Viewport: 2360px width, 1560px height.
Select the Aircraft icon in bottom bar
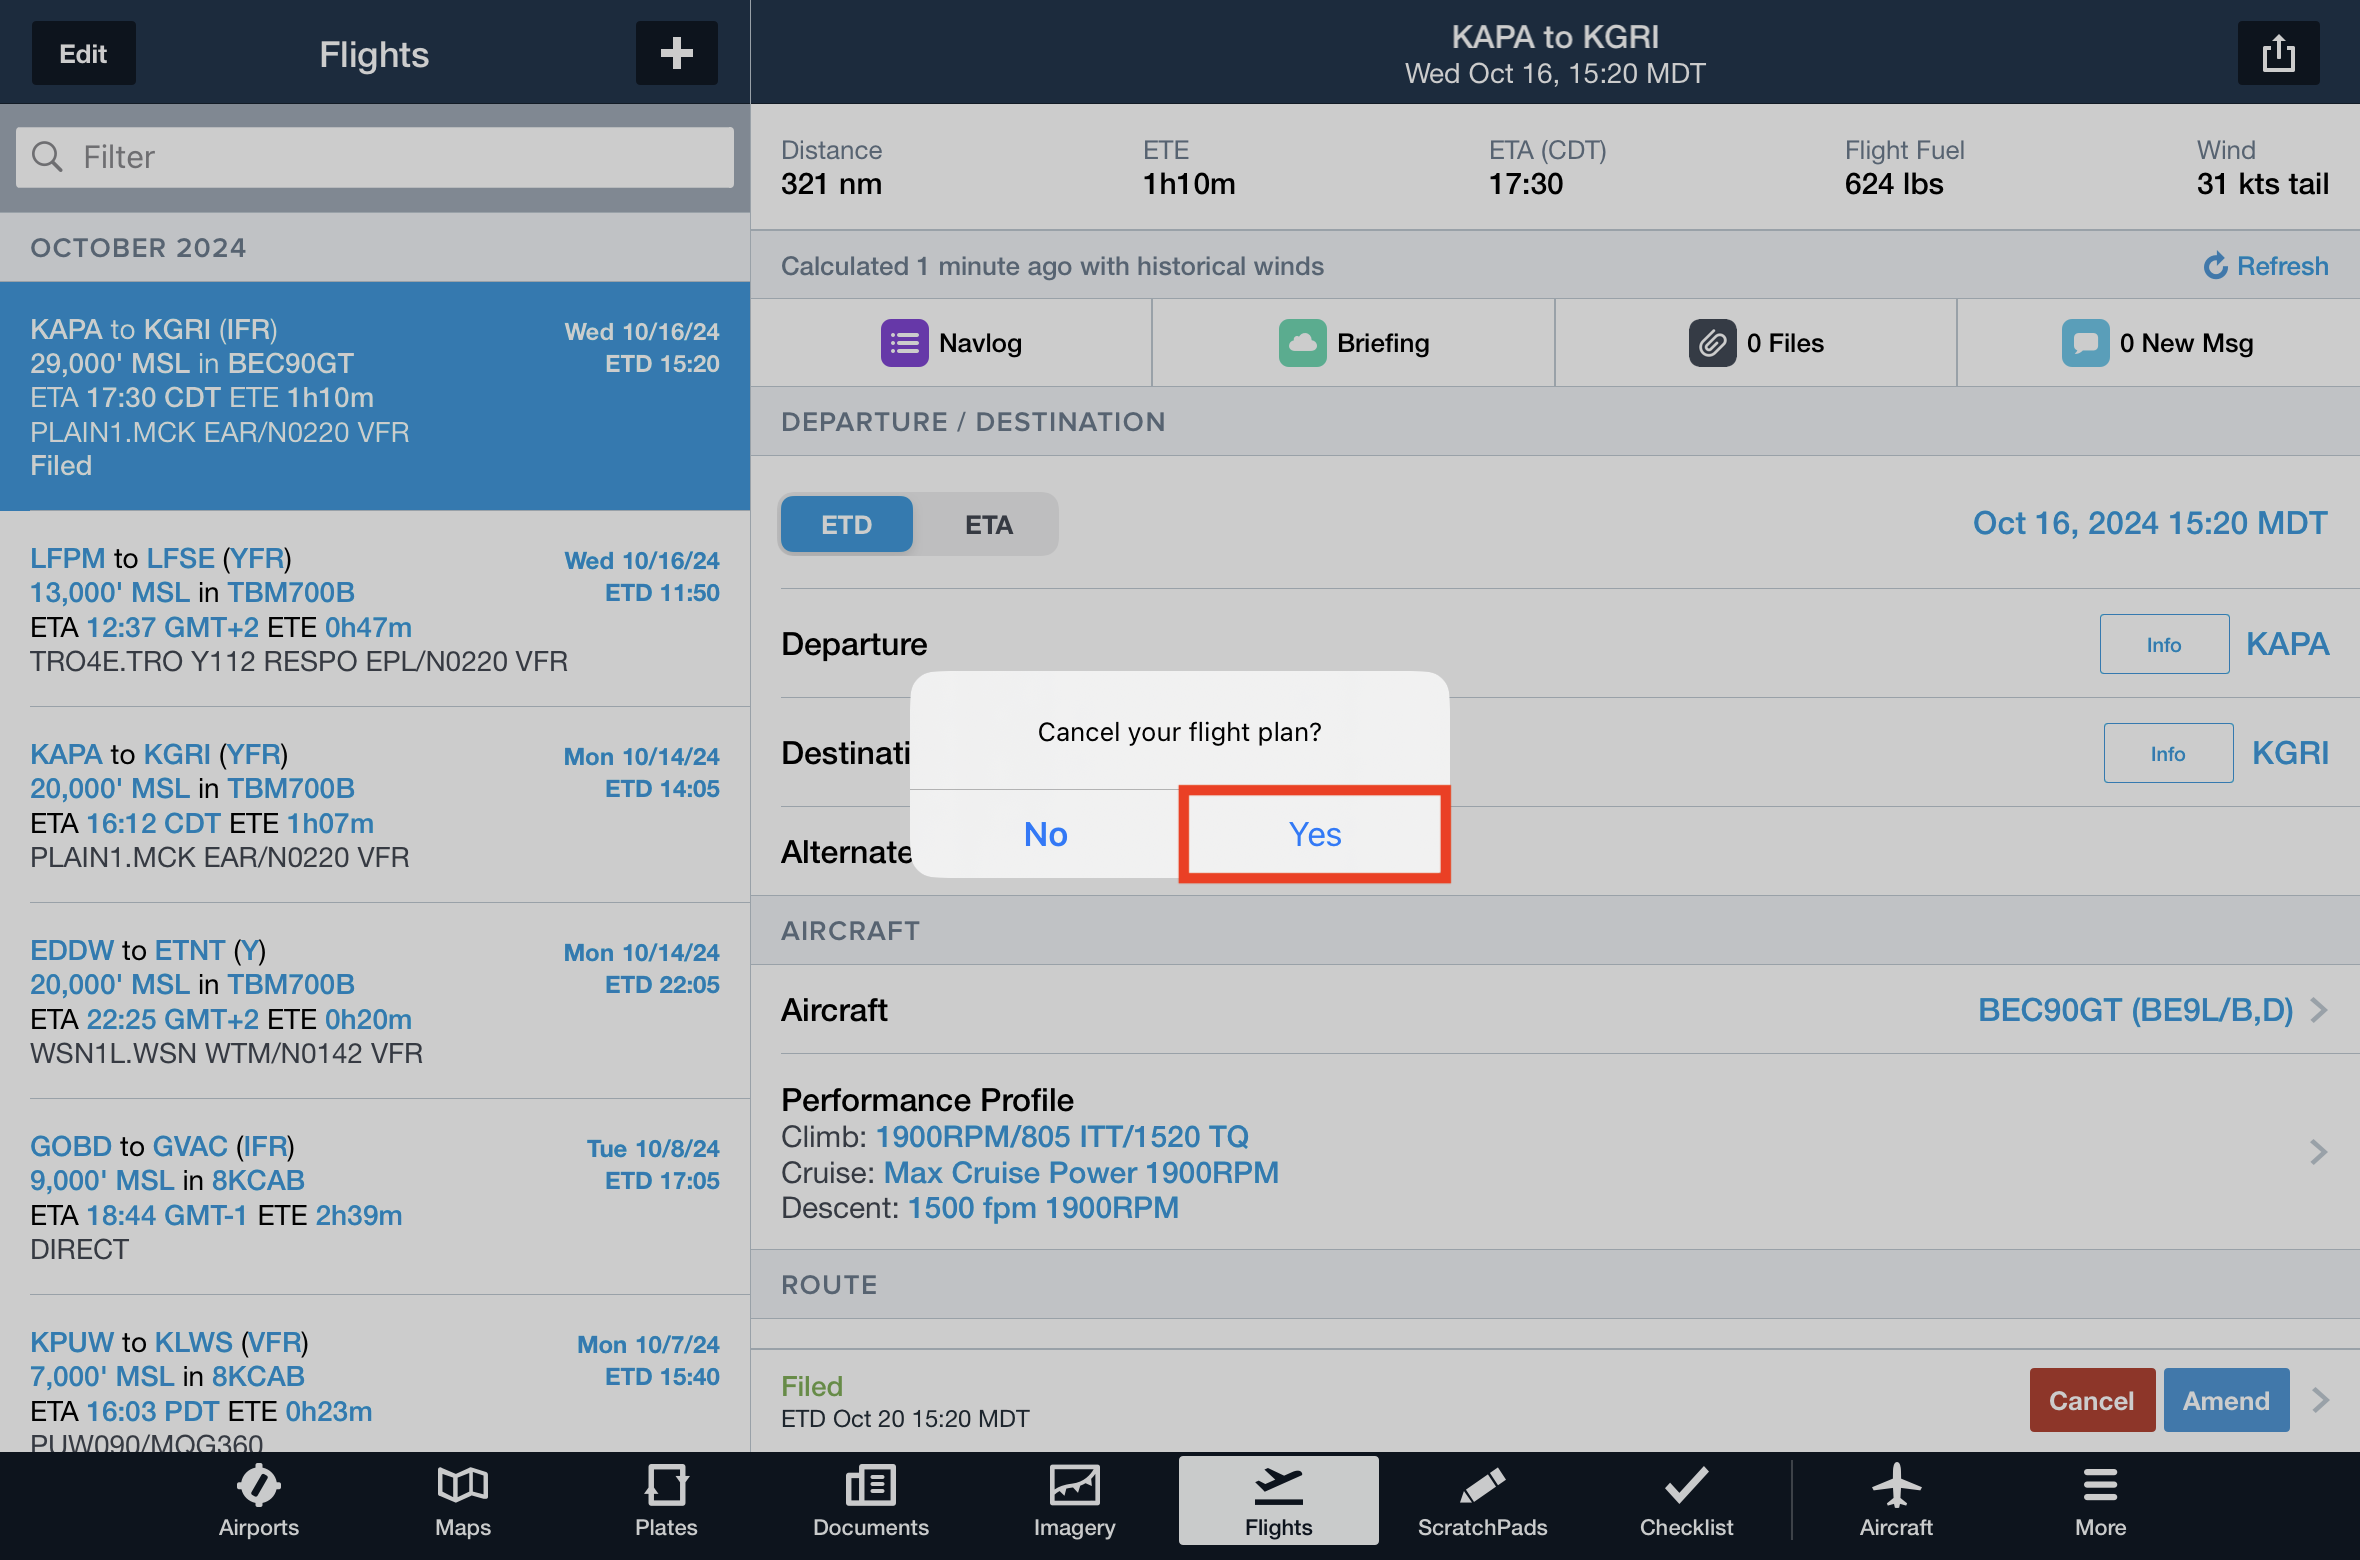tap(1896, 1500)
